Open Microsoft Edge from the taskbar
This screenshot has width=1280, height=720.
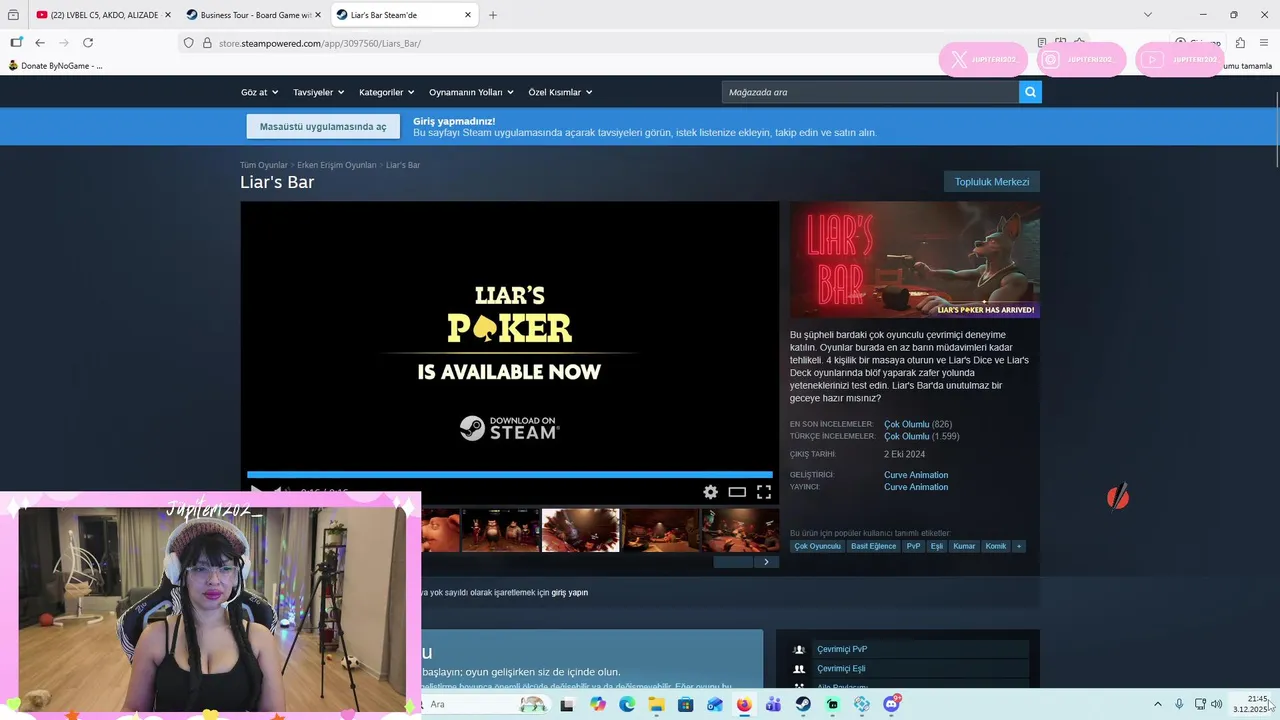(627, 704)
